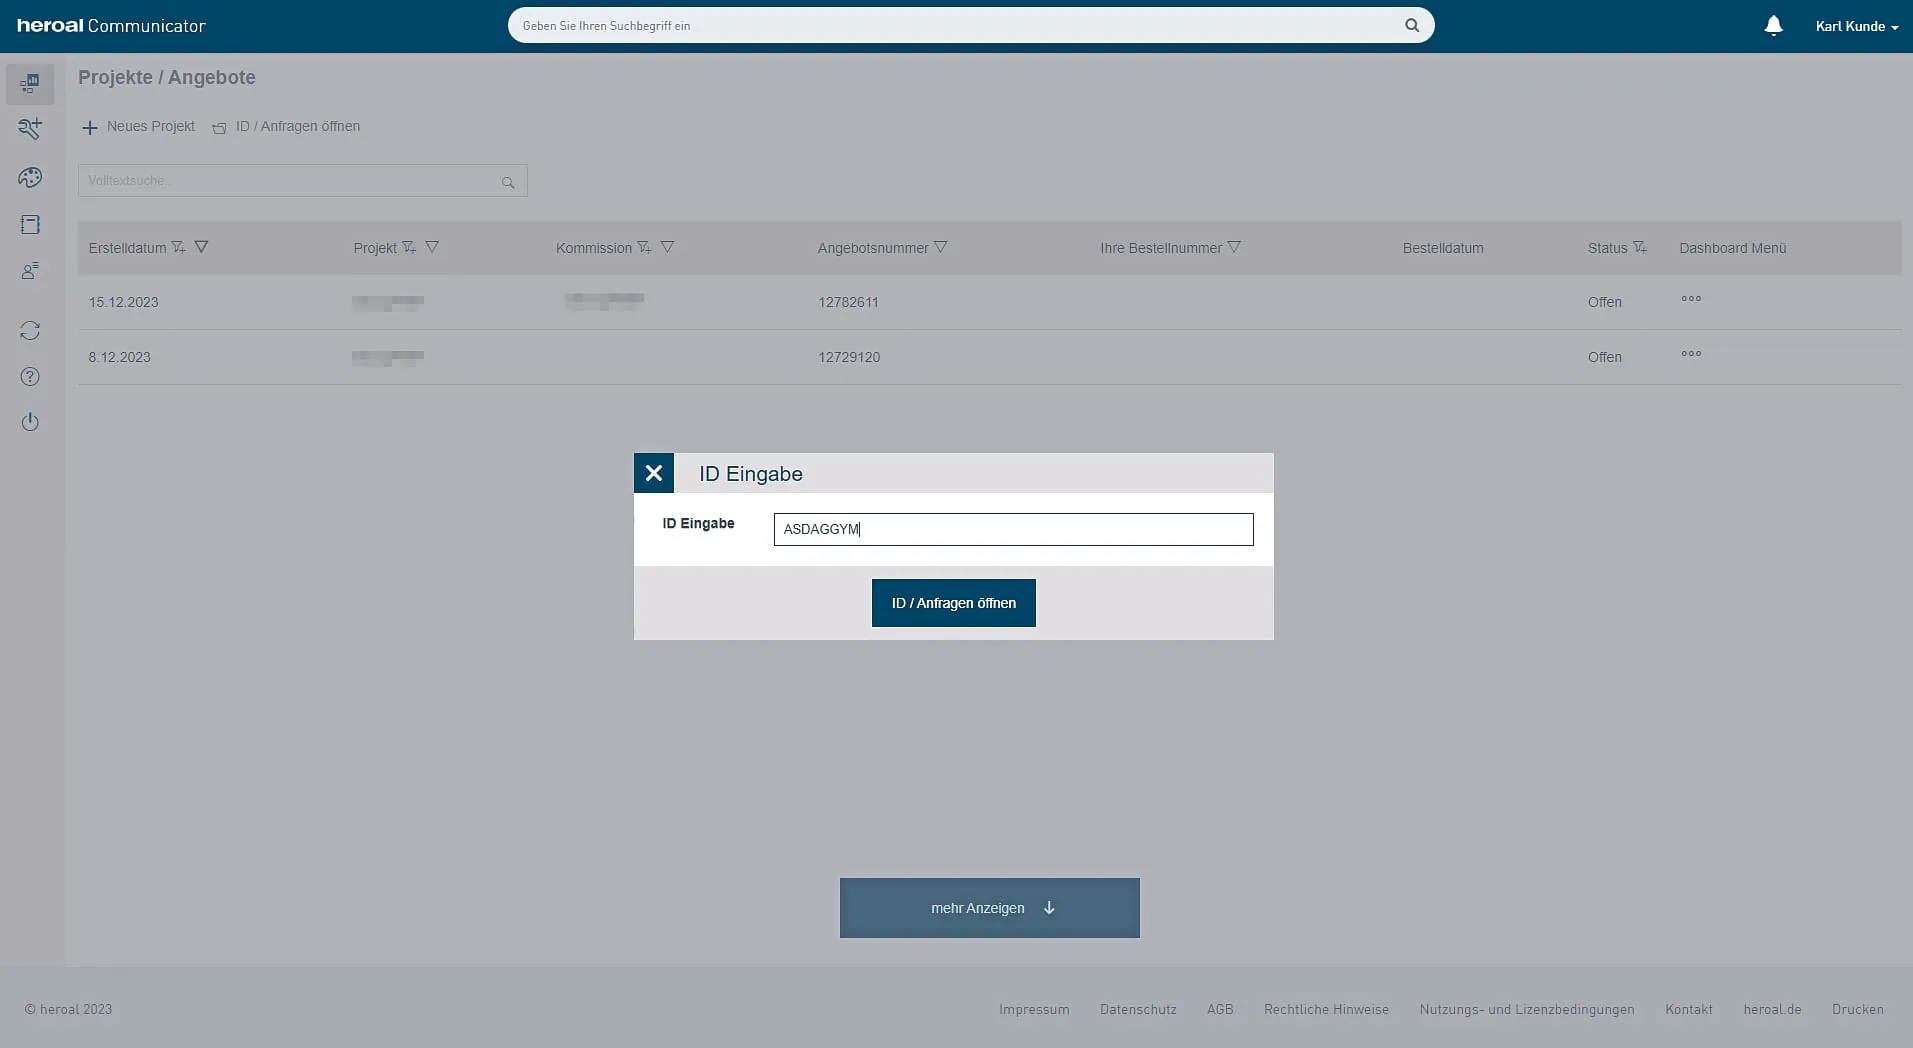
Task: Click the power logout icon in sidebar
Action: [x=30, y=422]
